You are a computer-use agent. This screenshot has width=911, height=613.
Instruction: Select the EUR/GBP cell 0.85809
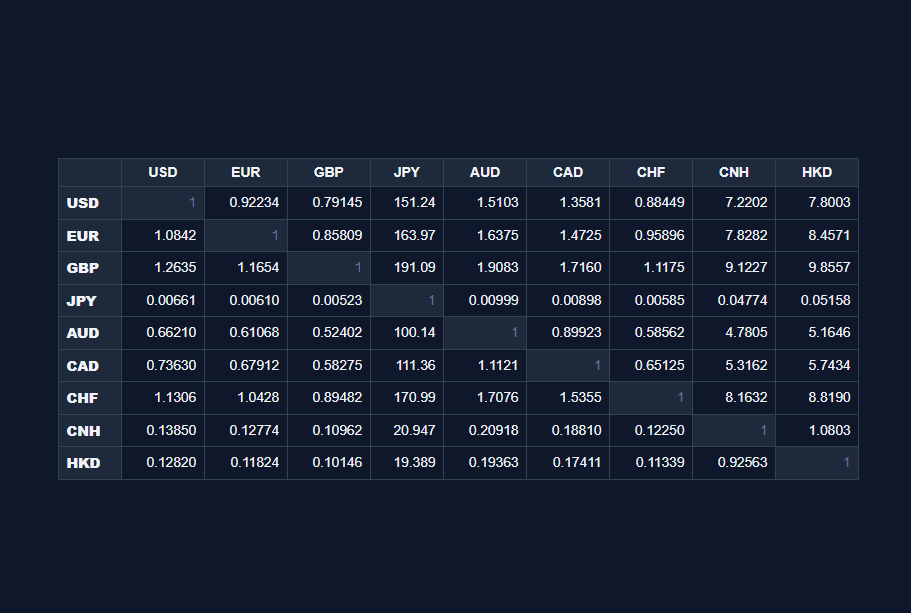329,235
